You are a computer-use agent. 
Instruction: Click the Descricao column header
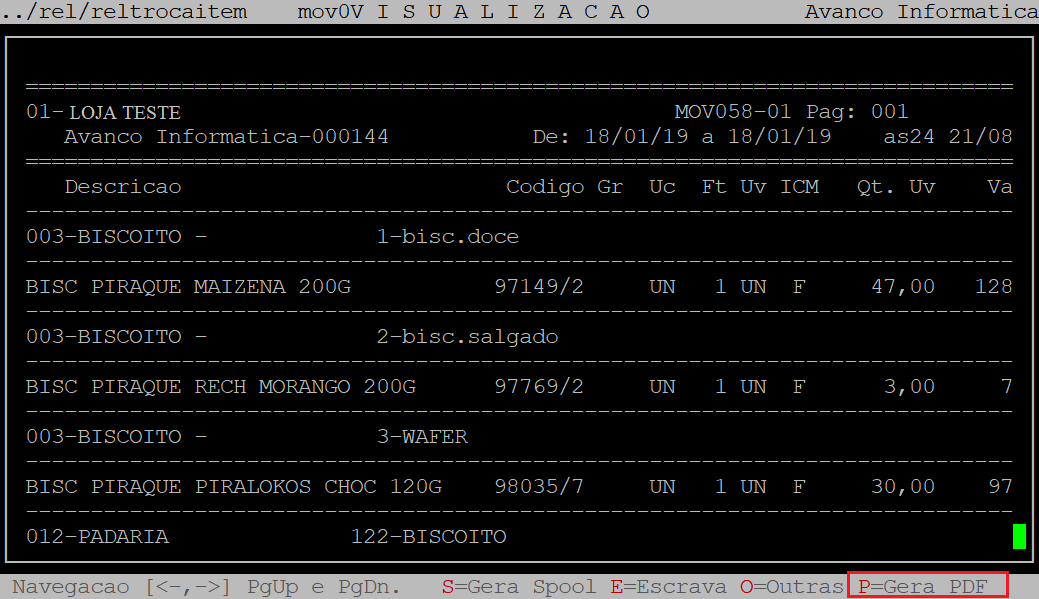point(123,187)
